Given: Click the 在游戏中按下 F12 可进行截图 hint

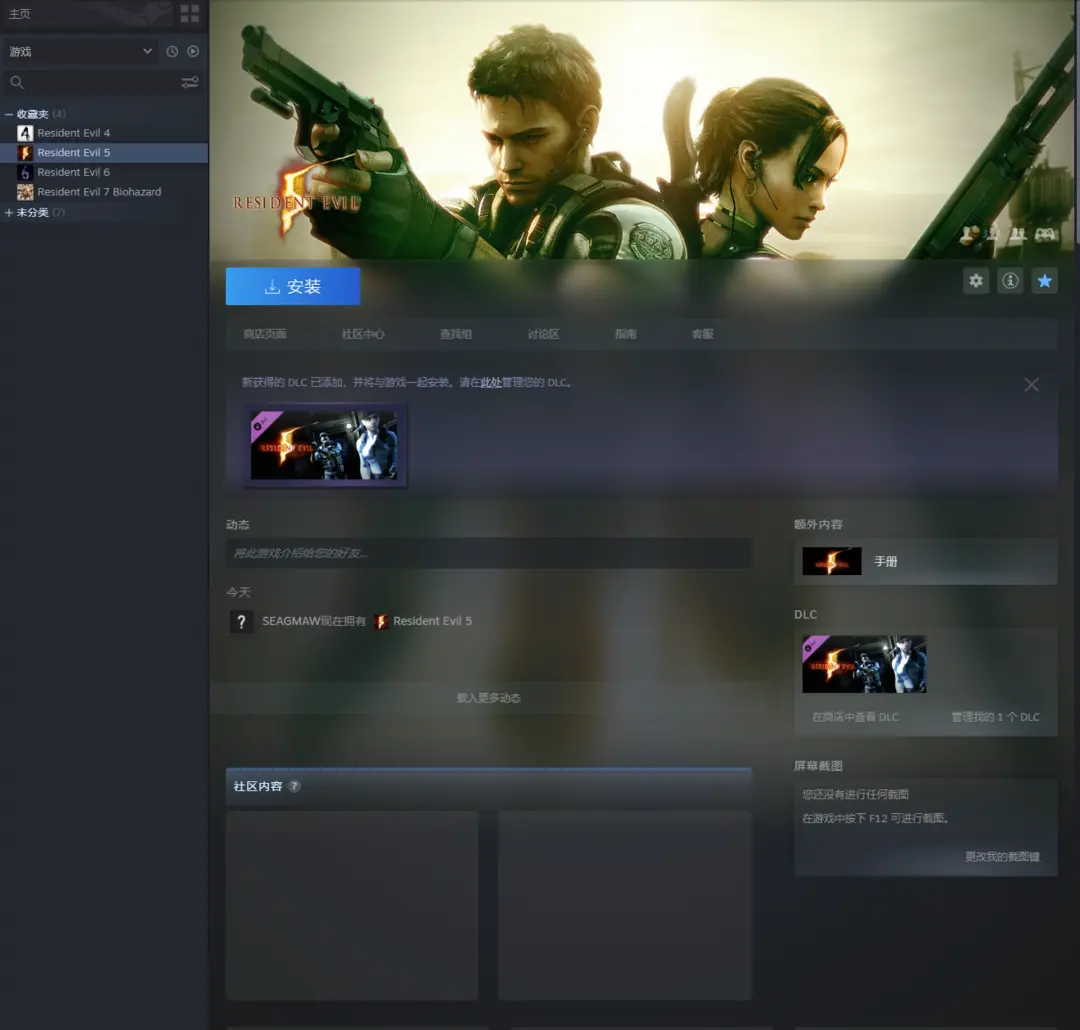Looking at the screenshot, I should pos(875,818).
